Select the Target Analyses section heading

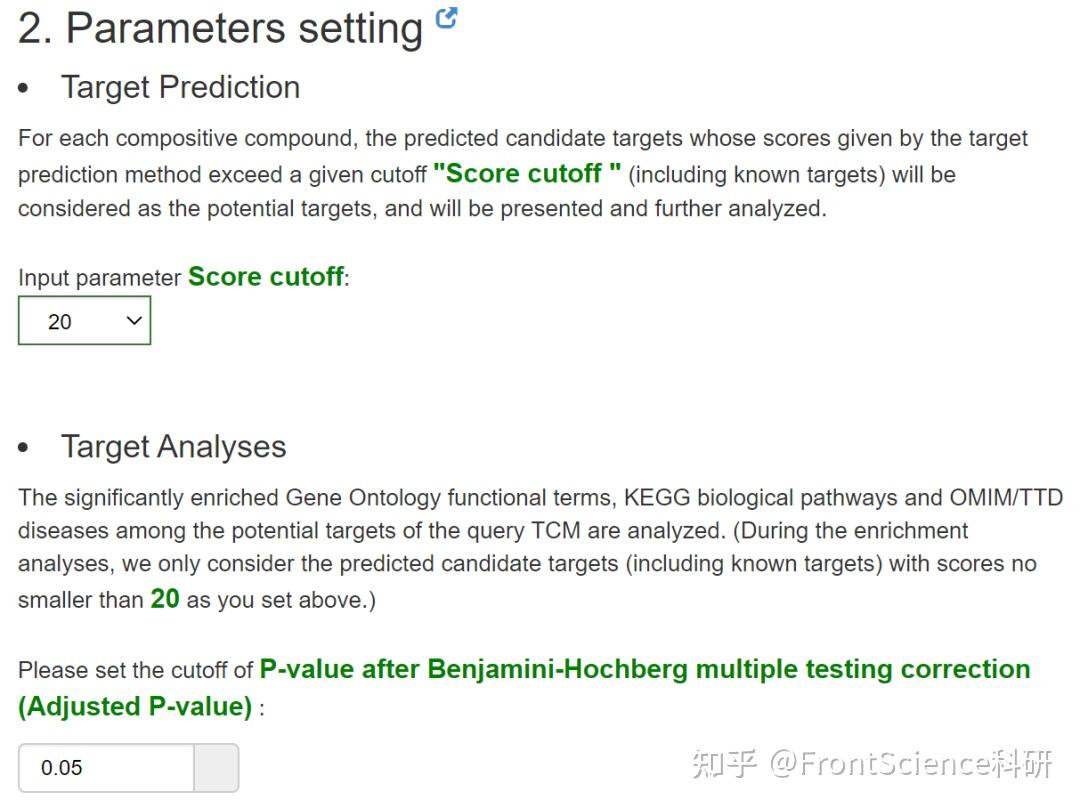coord(173,446)
